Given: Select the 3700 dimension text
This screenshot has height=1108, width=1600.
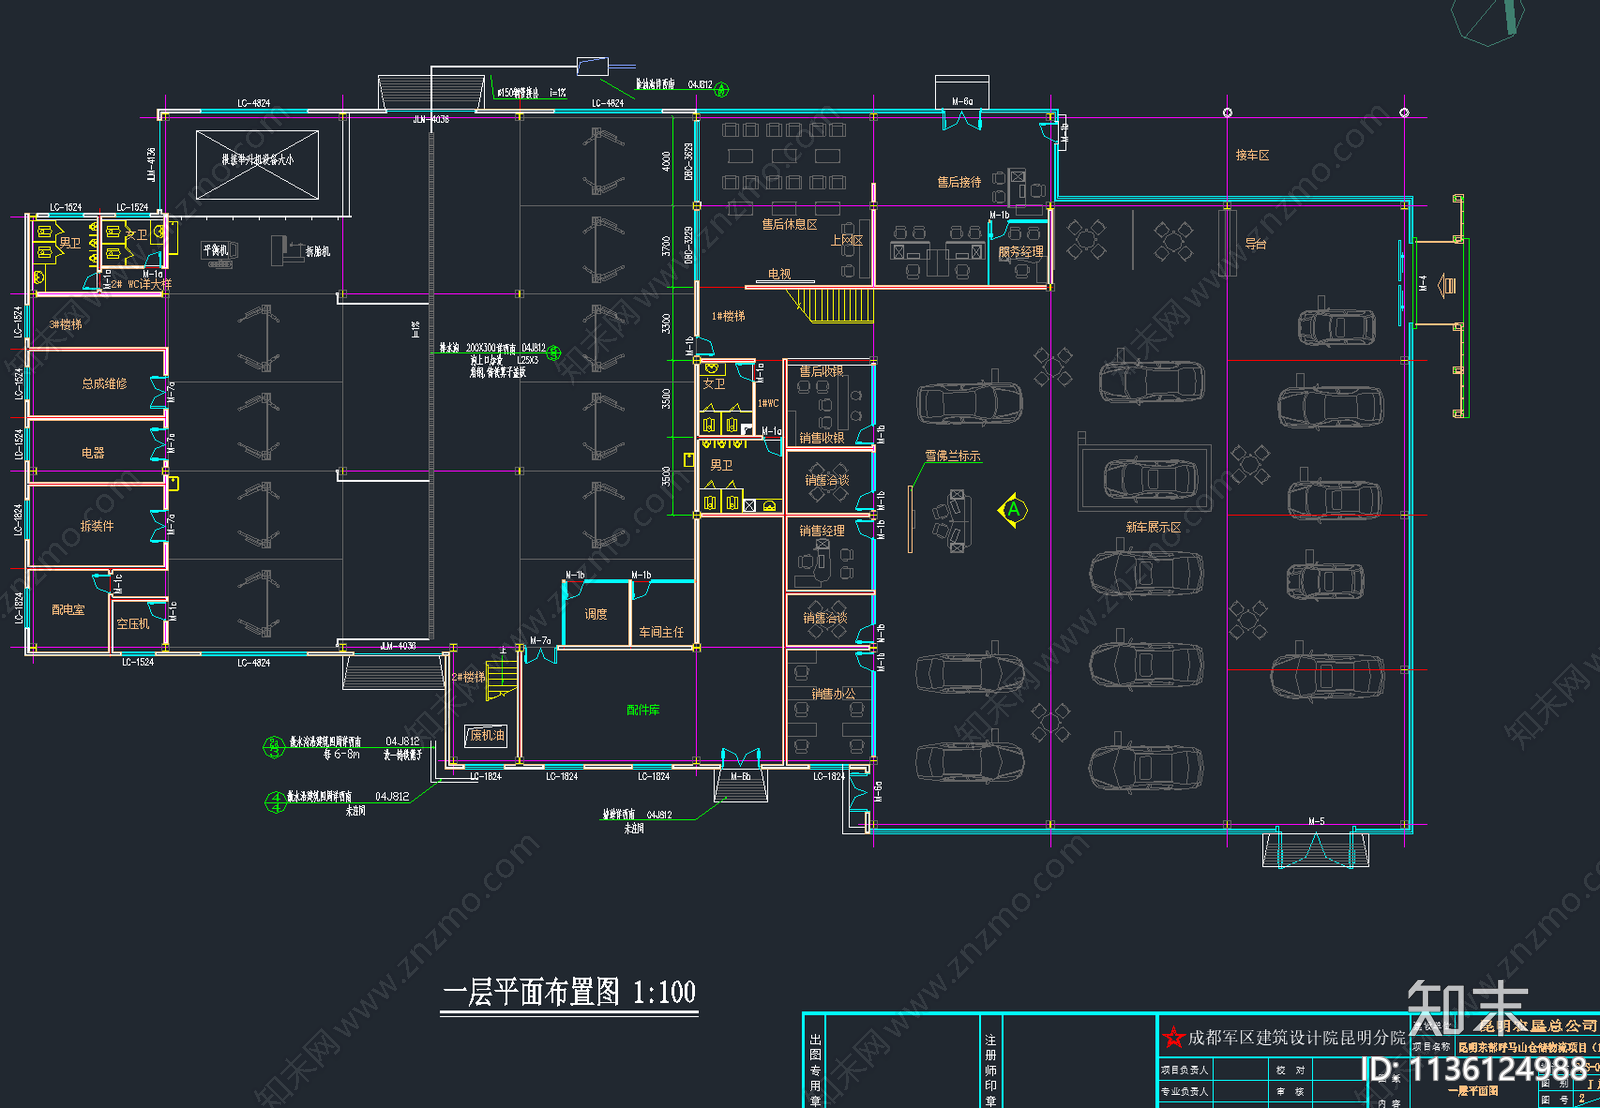Looking at the screenshot, I should (x=666, y=246).
